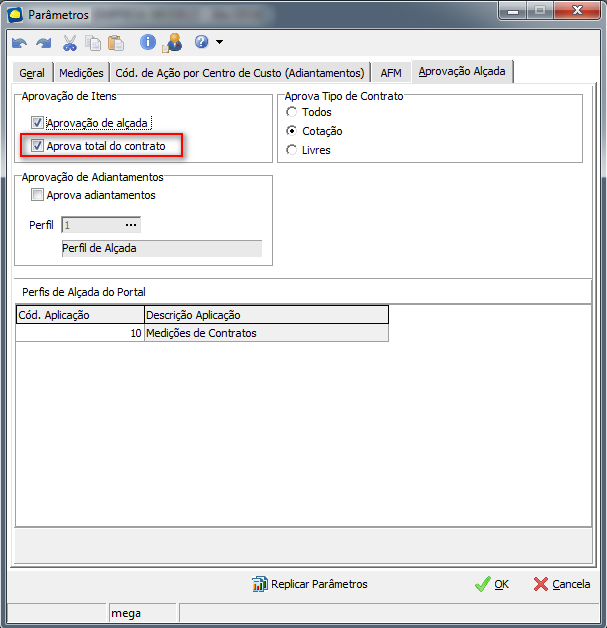
Task: Open the blue information icon
Action: (x=148, y=43)
